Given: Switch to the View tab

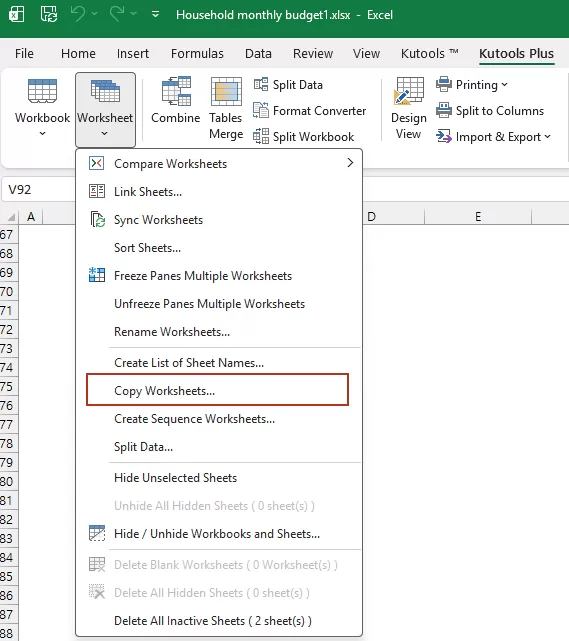Looking at the screenshot, I should [x=366, y=54].
